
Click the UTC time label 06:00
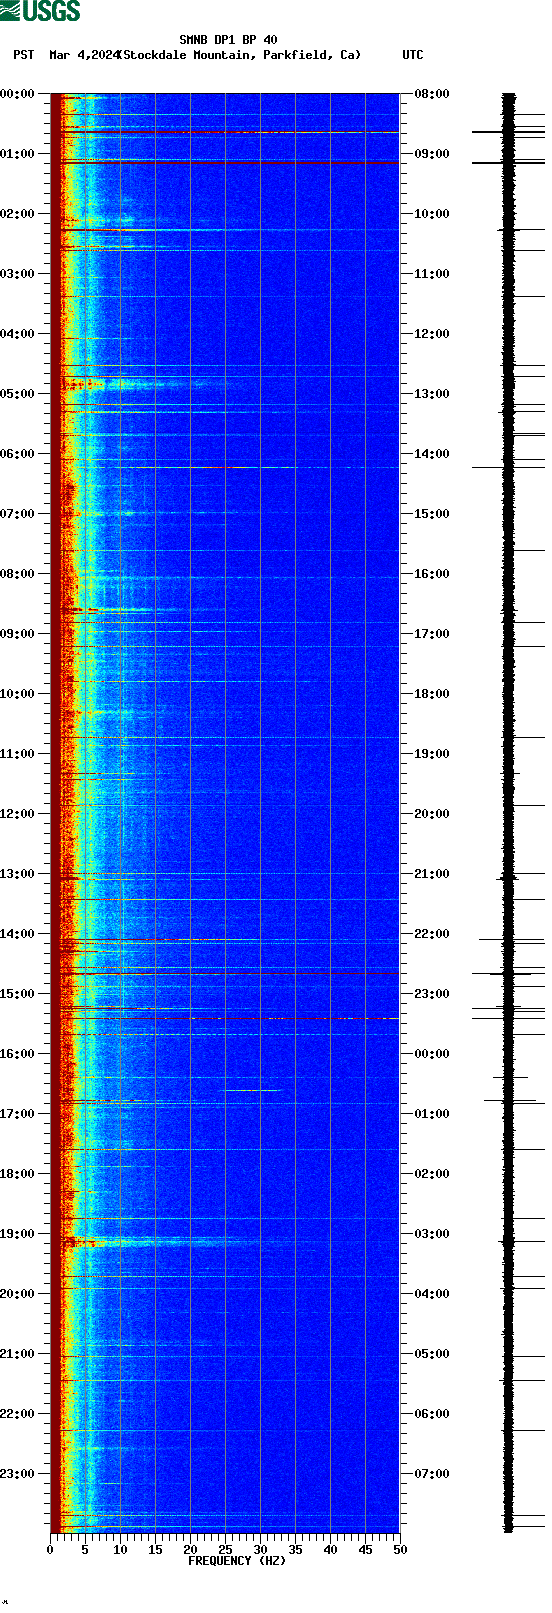[432, 1414]
